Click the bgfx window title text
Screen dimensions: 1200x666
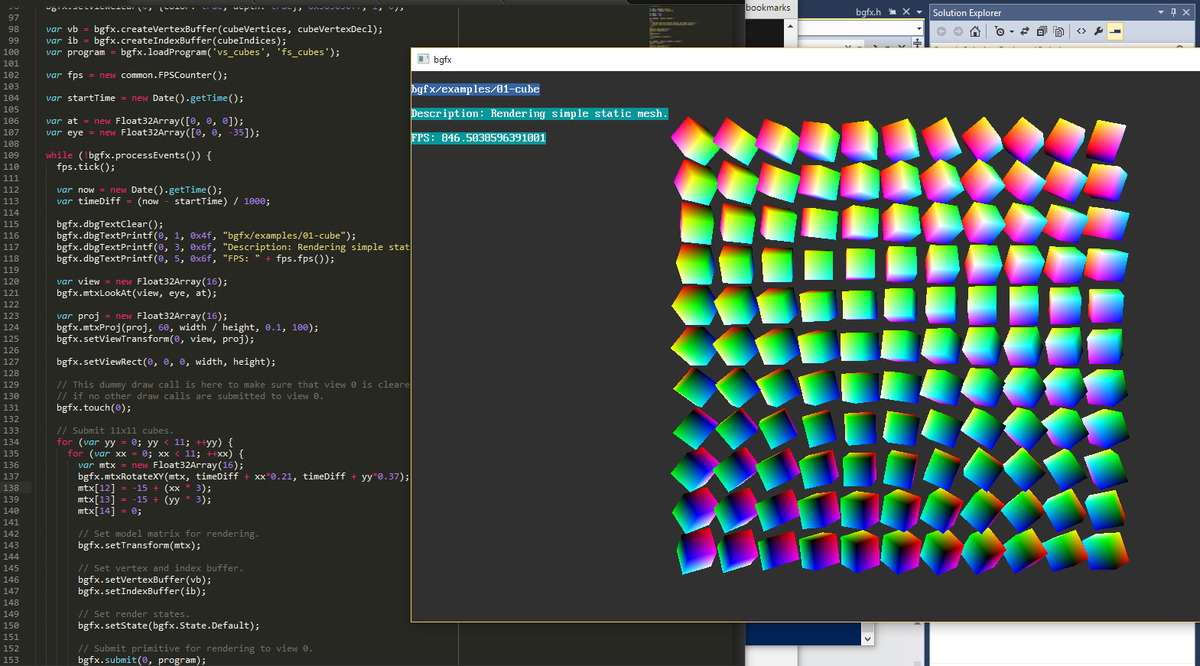(x=443, y=60)
